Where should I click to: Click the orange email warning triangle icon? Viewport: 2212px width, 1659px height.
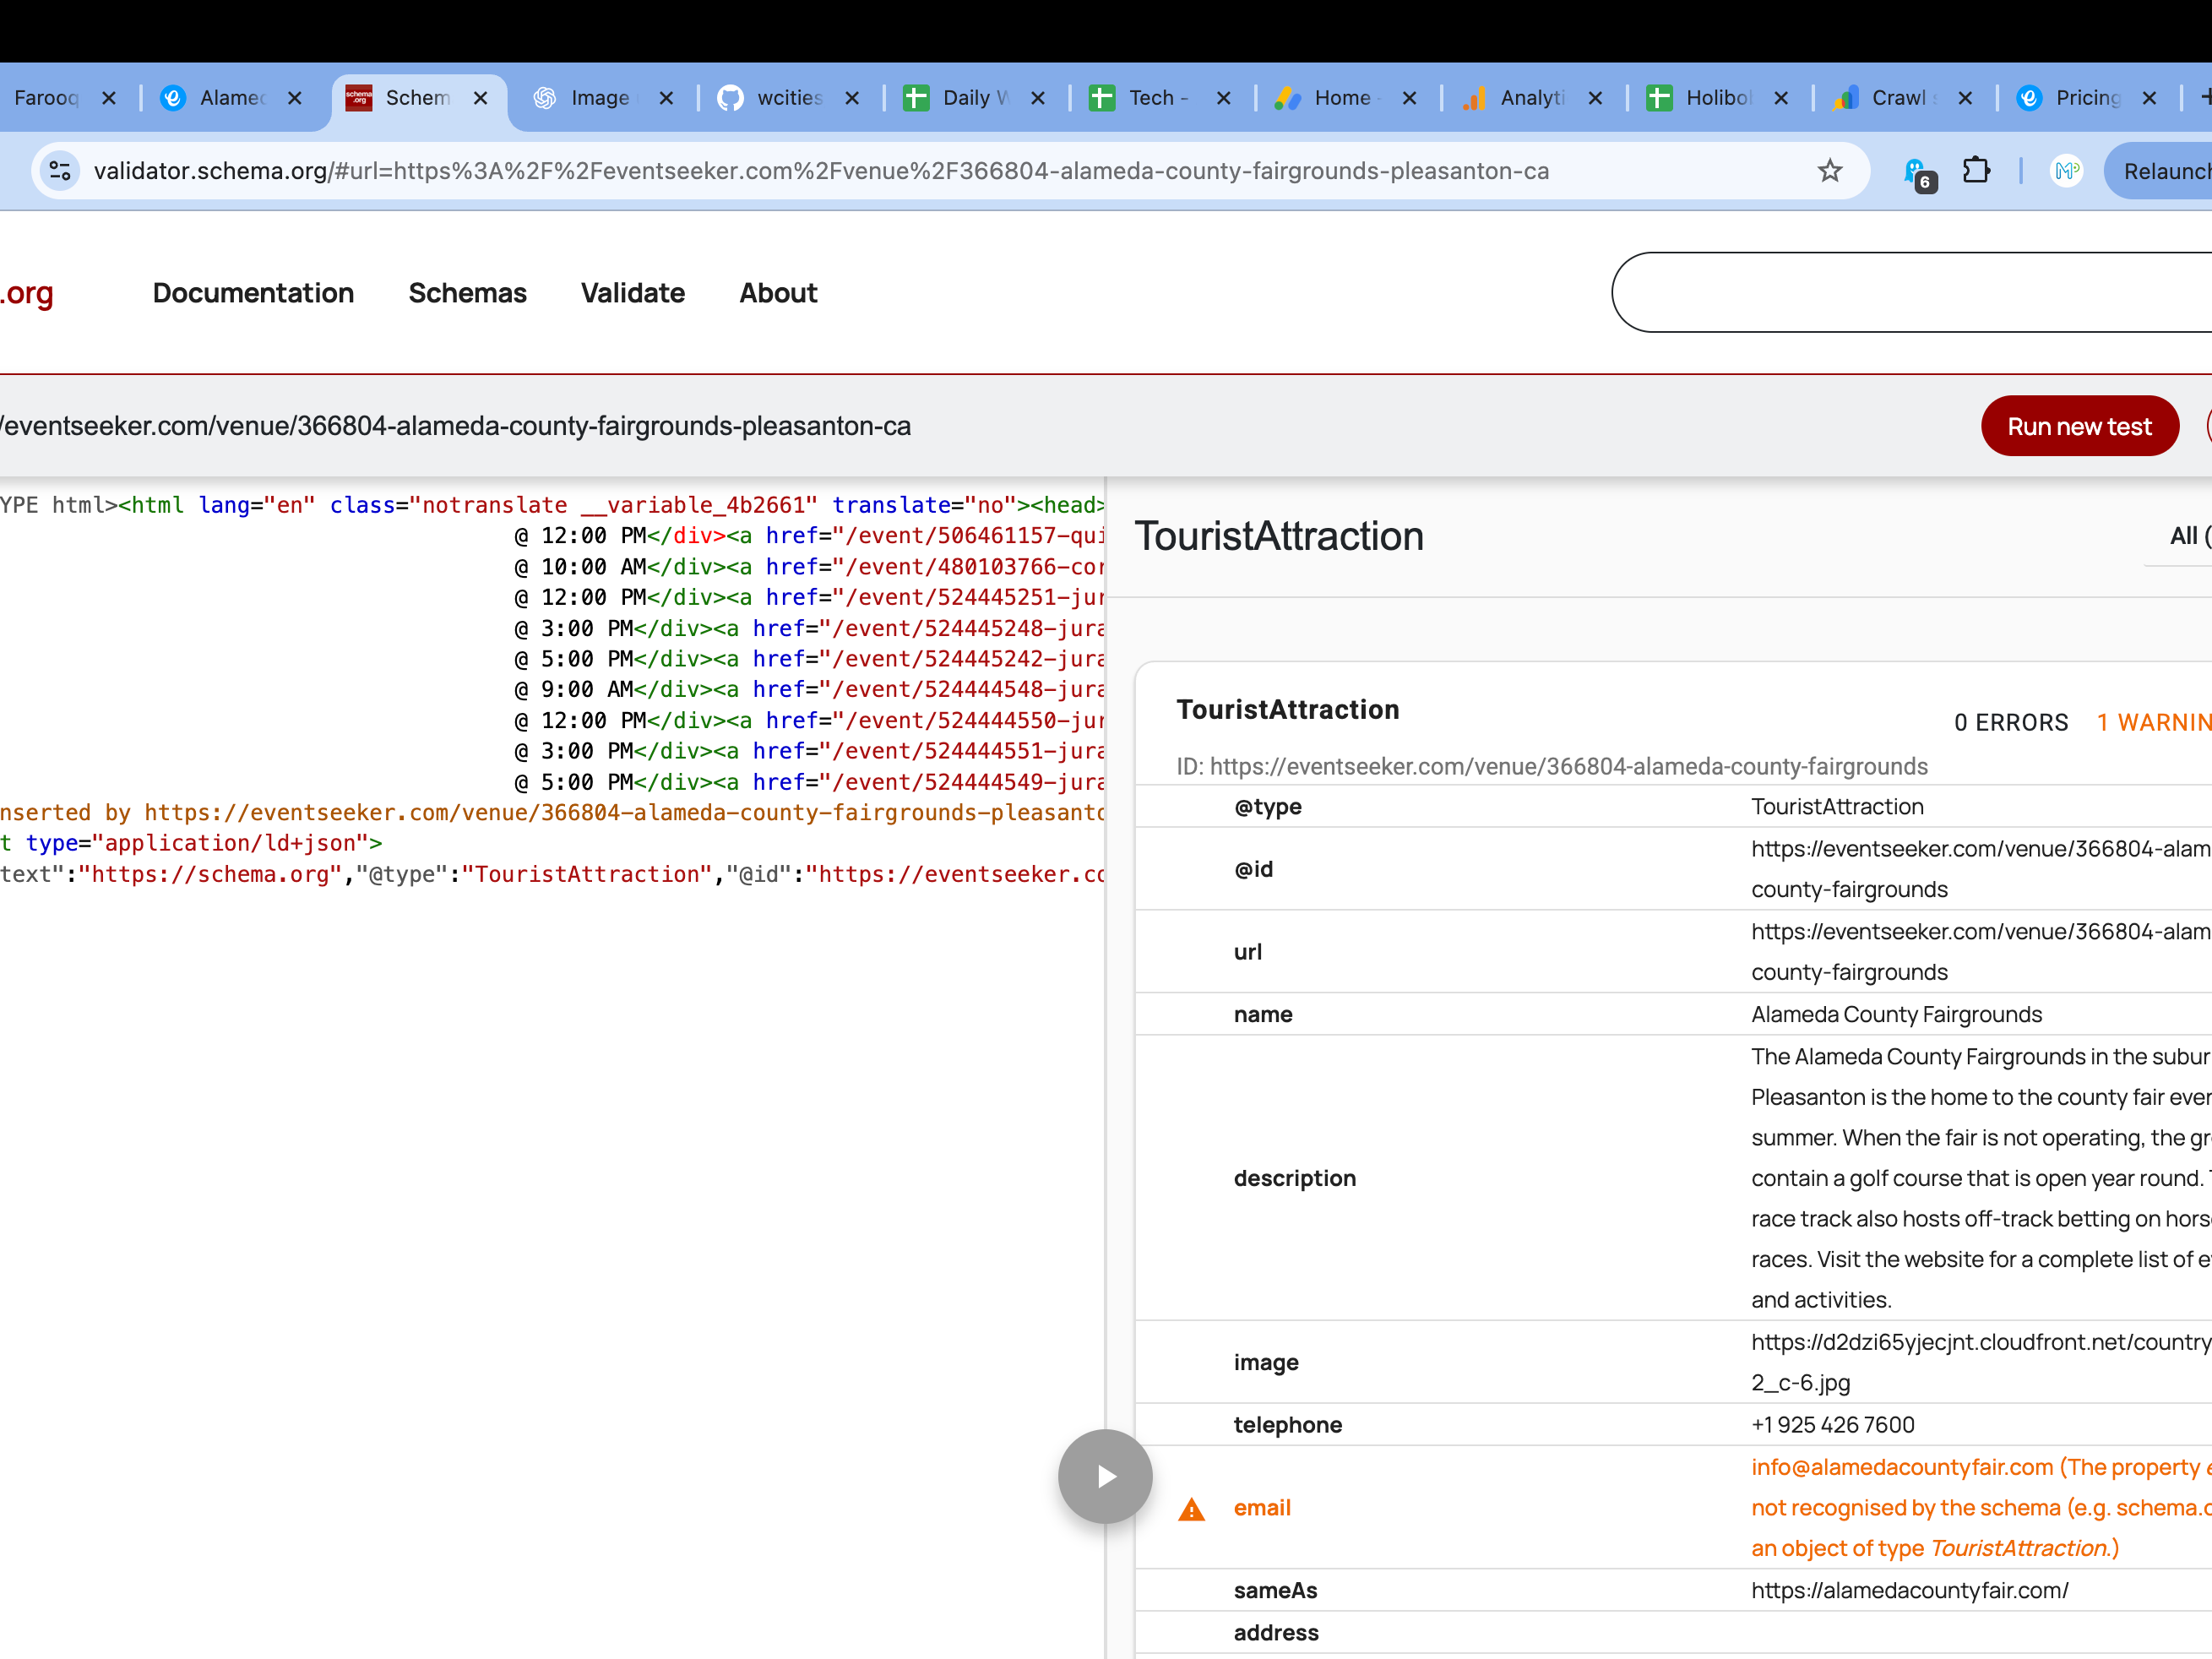1191,1509
